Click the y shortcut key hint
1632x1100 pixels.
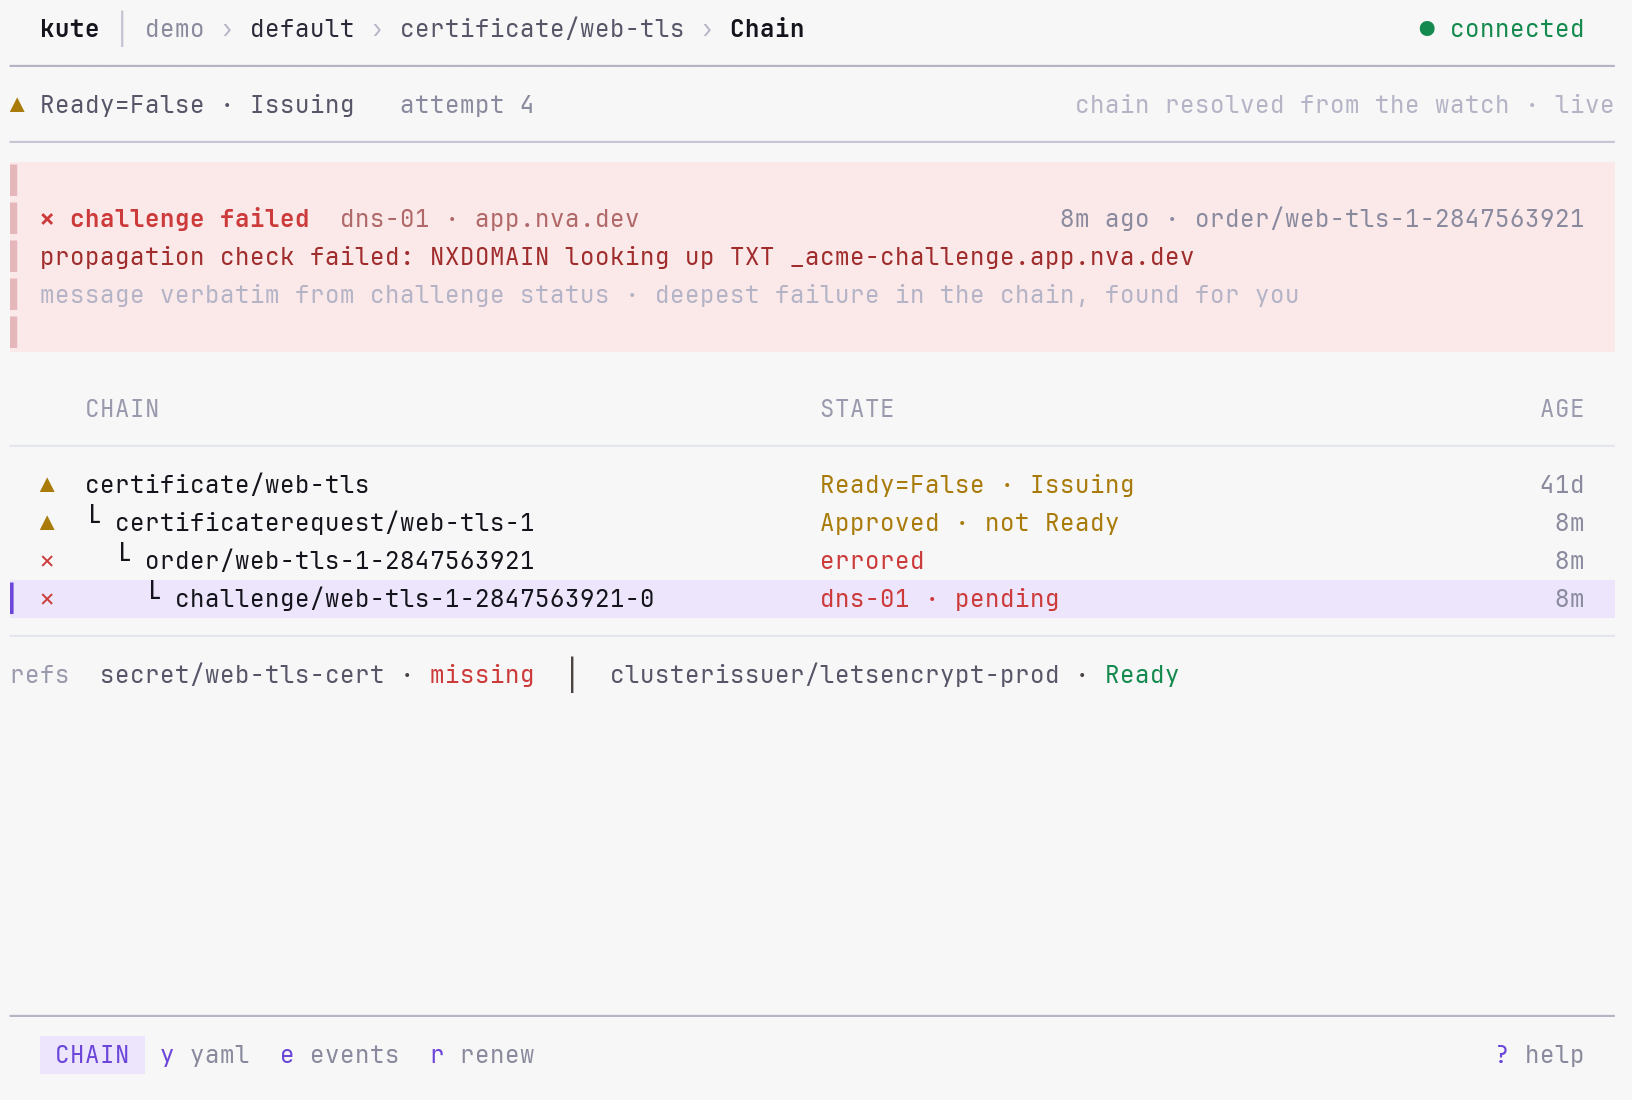pyautogui.click(x=167, y=1055)
